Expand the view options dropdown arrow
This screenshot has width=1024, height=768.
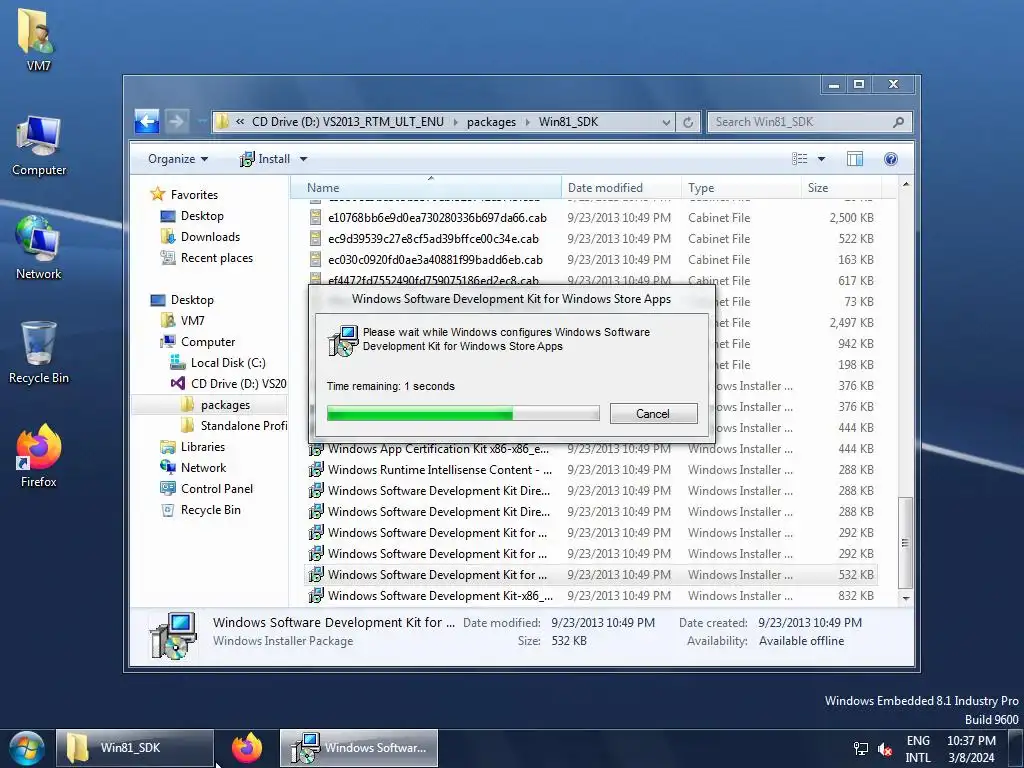click(x=822, y=159)
